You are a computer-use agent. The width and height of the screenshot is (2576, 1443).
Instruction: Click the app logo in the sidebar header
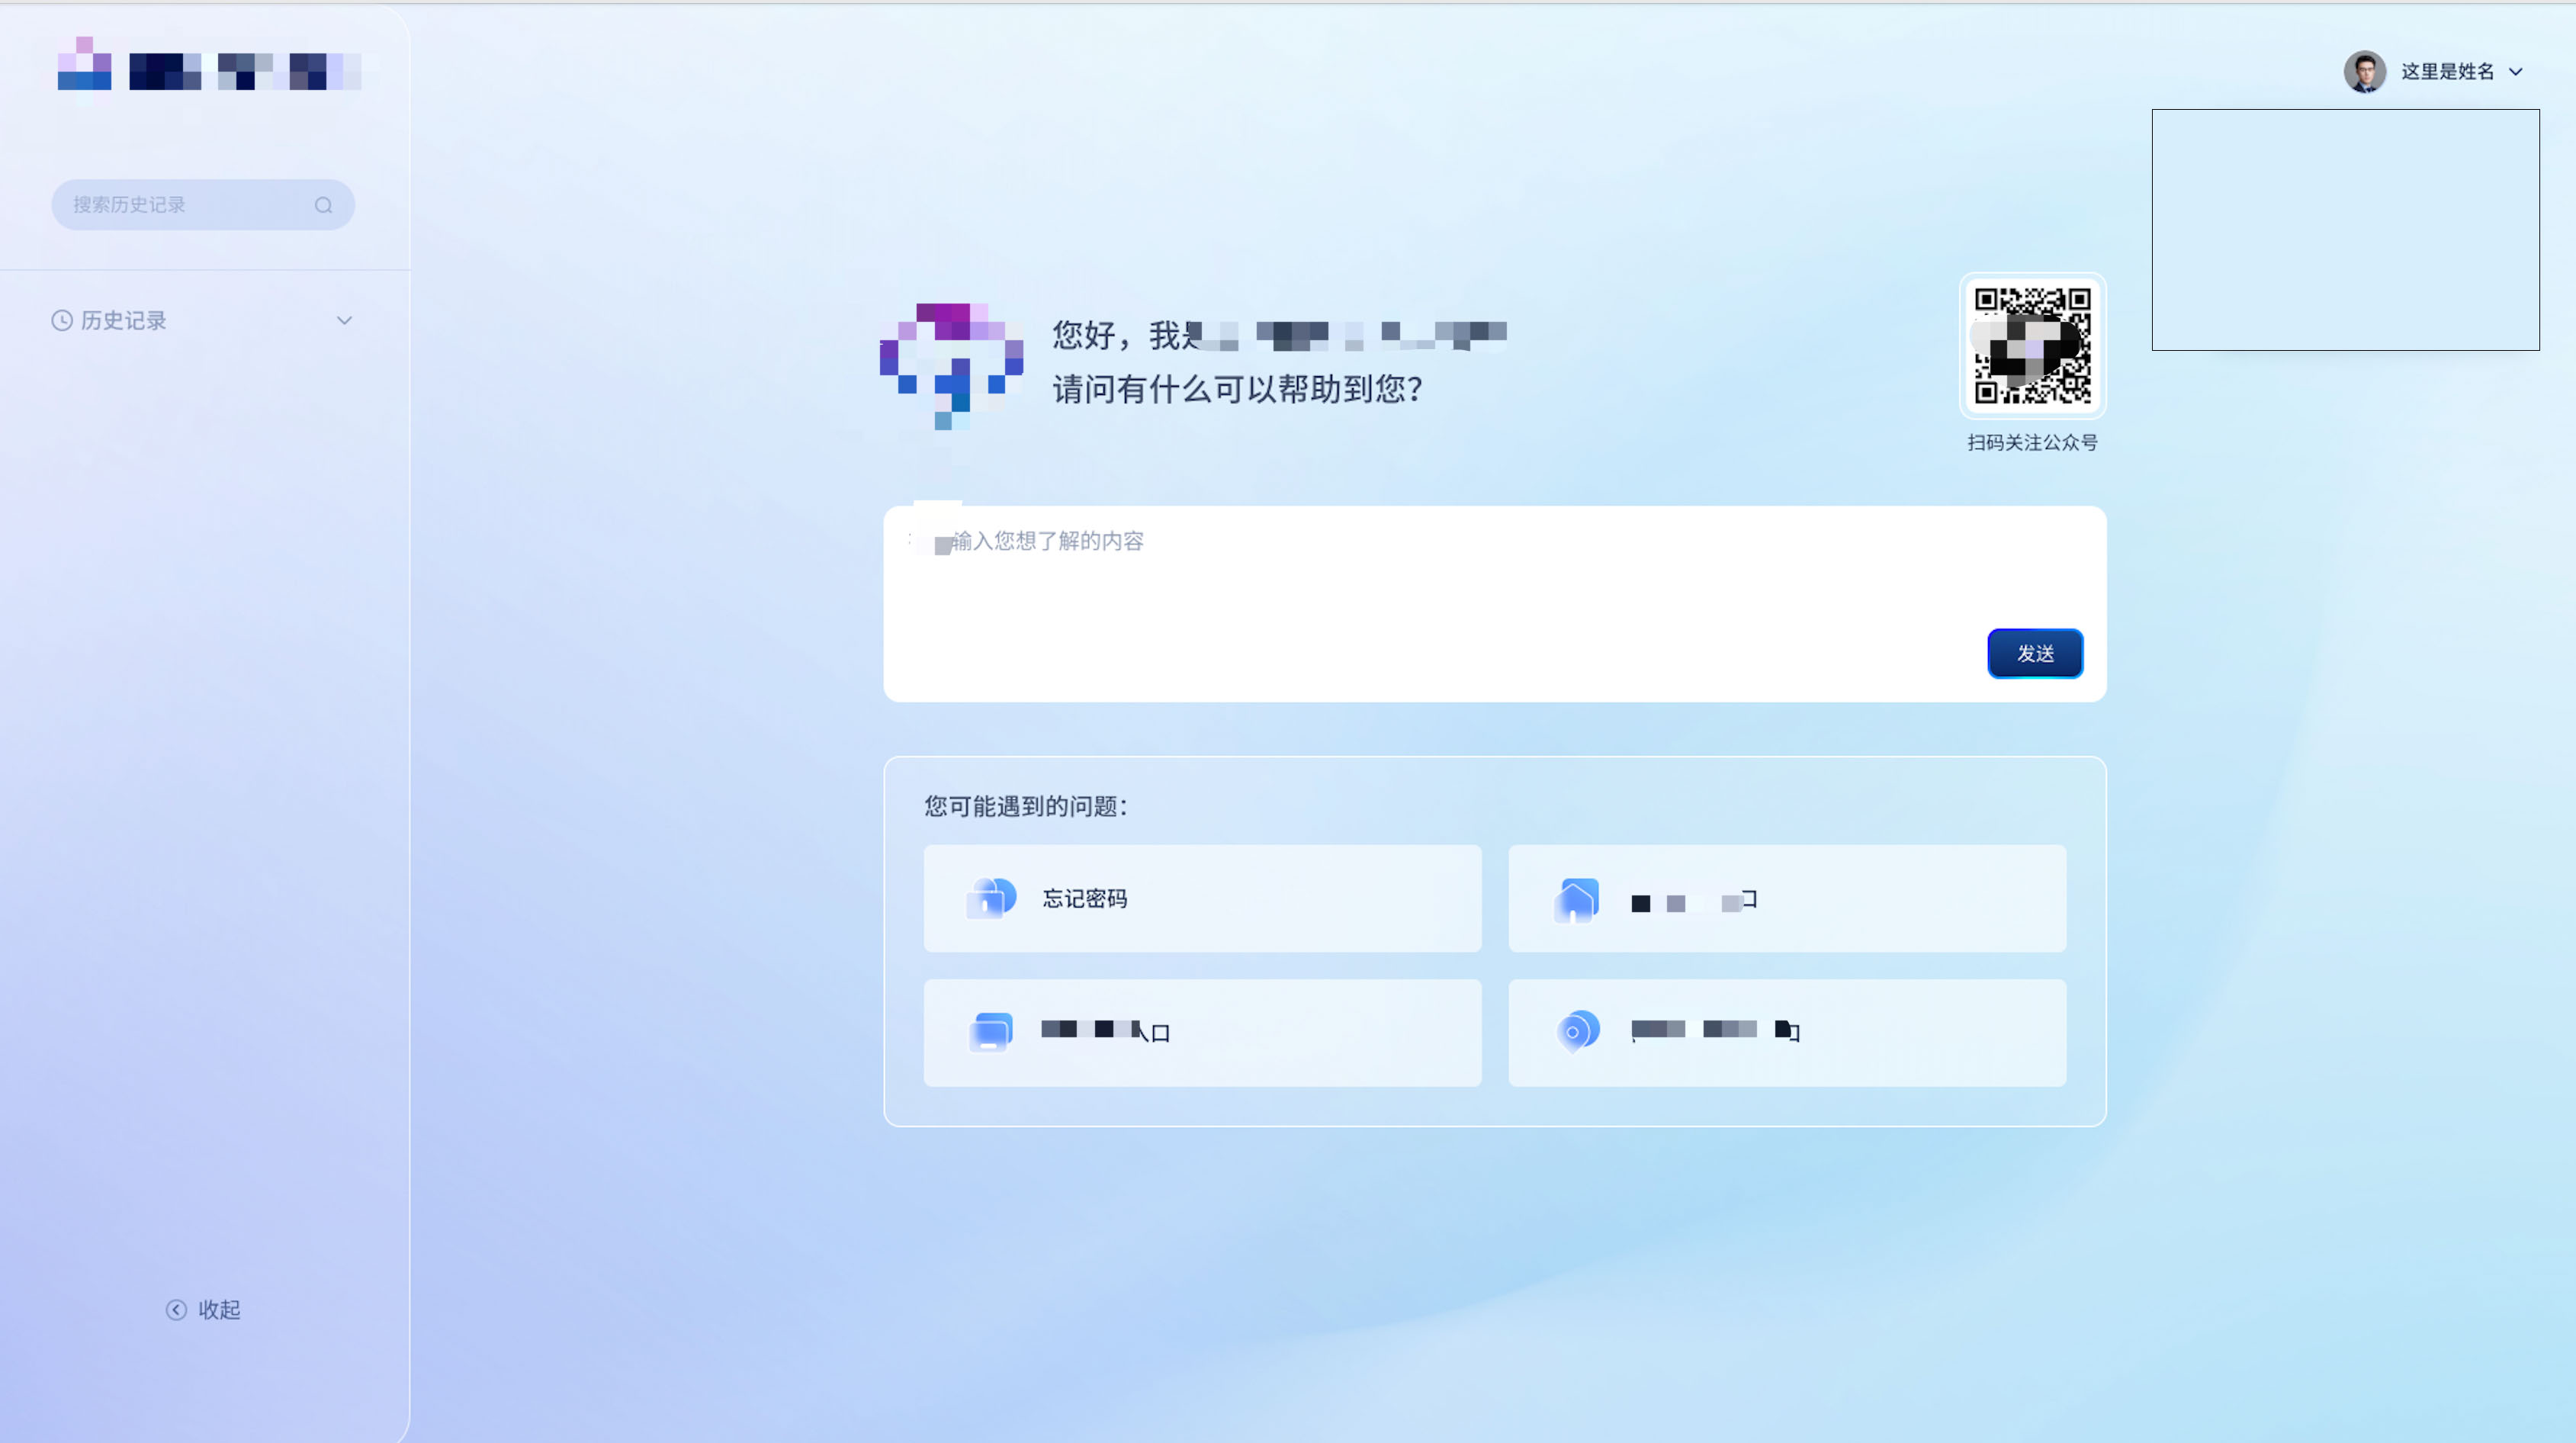(85, 66)
